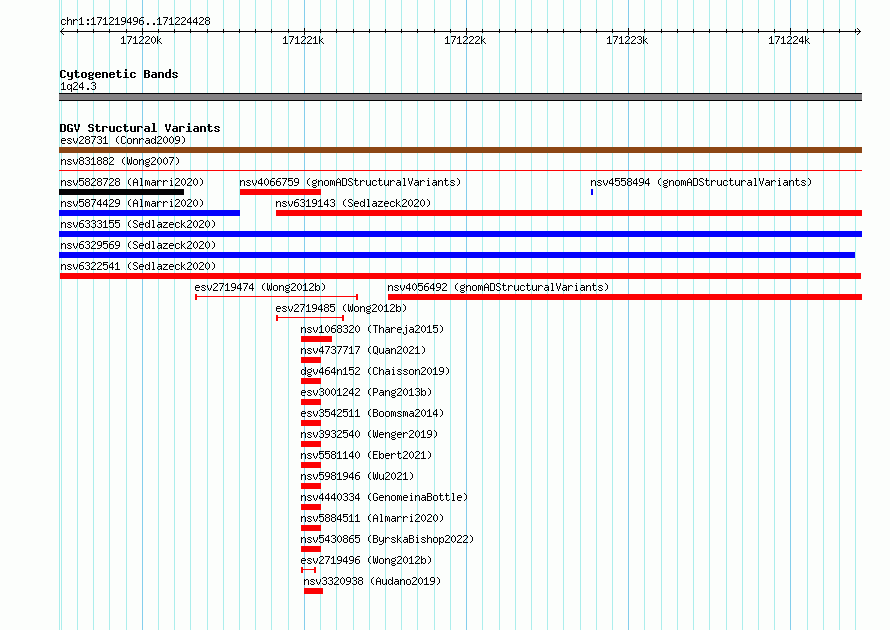The image size is (890, 630).
Task: Open esv3542511 (Boomsma2014) label
Action: (x=372, y=413)
